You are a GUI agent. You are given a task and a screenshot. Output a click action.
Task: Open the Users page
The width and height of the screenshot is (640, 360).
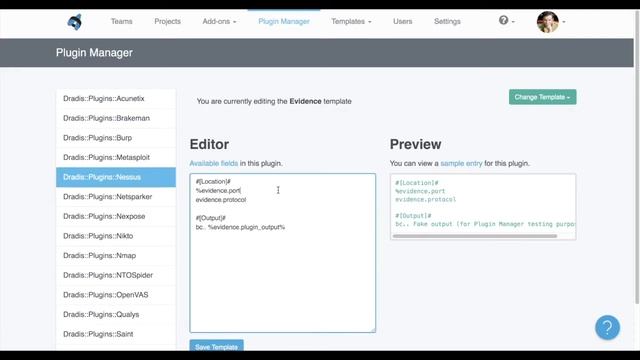click(x=402, y=21)
